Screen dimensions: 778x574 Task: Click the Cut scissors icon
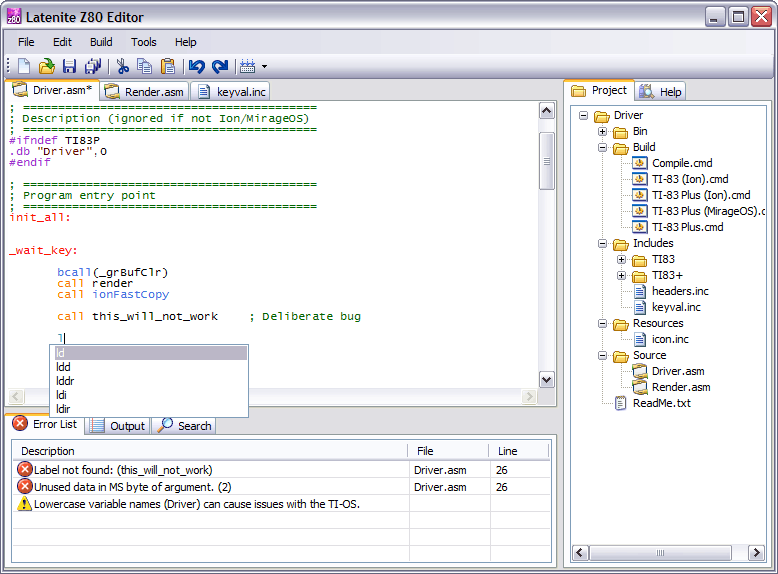coord(123,66)
